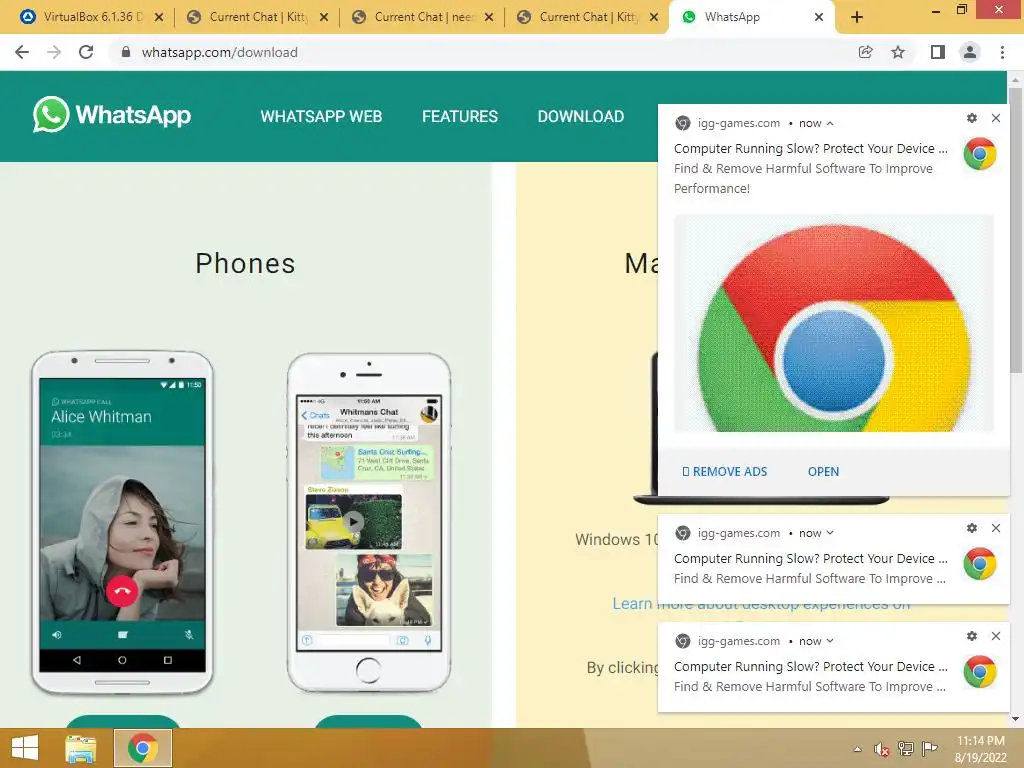Click the 'Computer Running Slow?' title in top notification

pyautogui.click(x=810, y=149)
